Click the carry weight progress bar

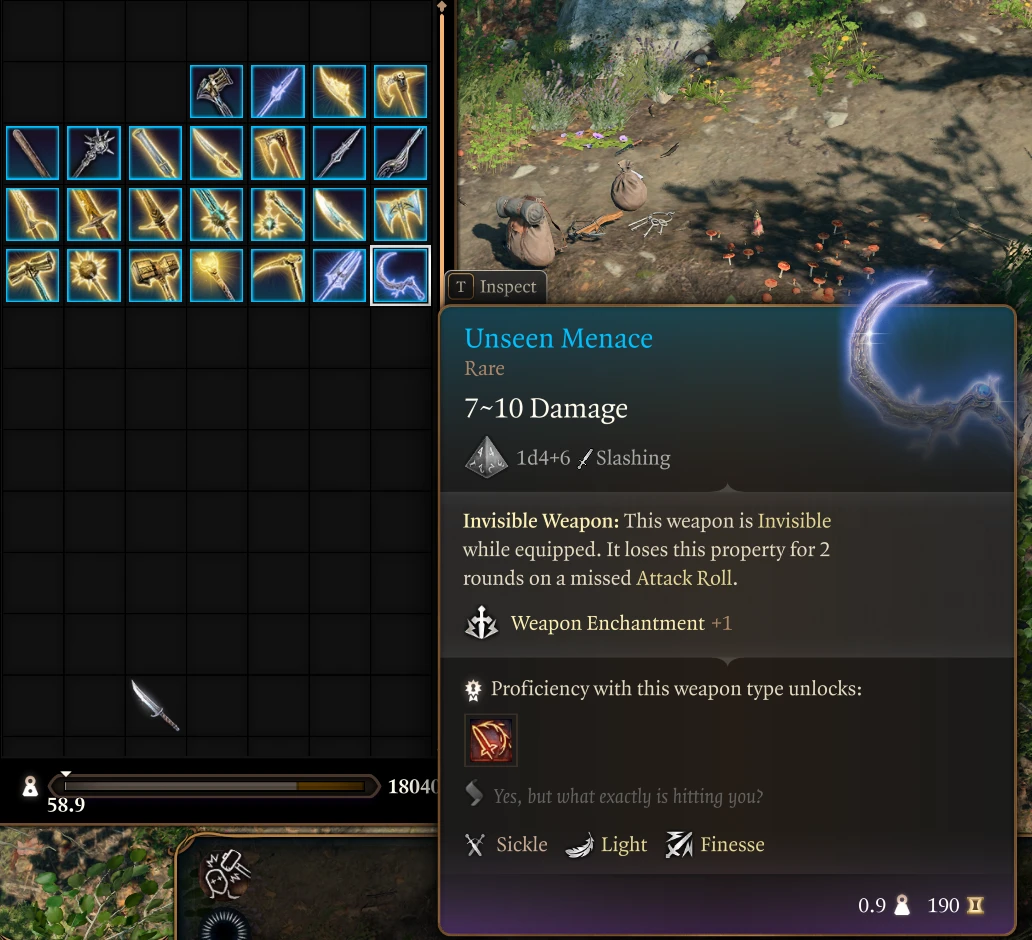[x=215, y=786]
